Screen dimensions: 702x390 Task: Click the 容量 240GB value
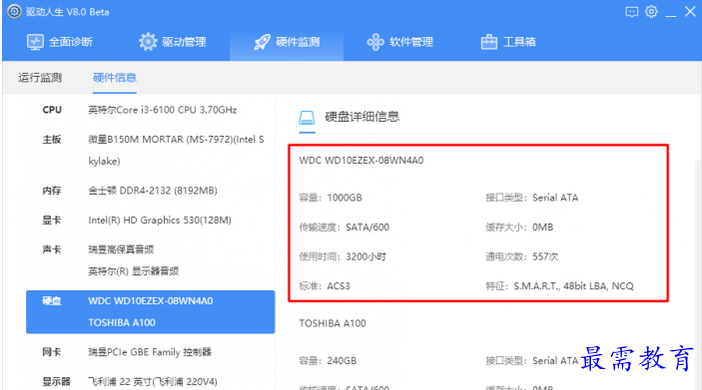342,360
